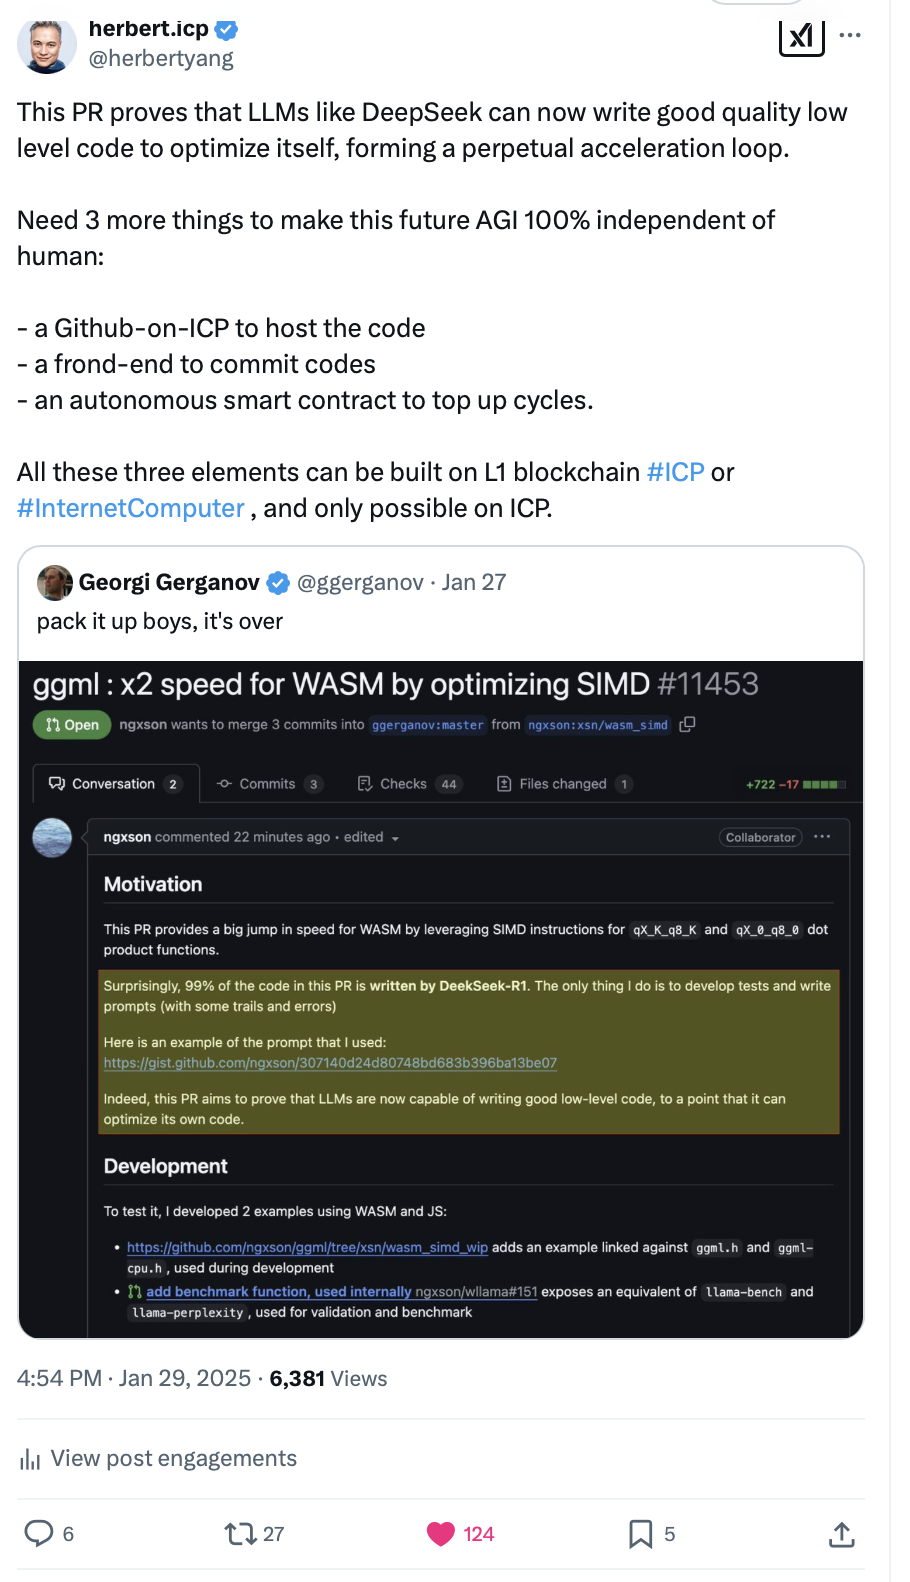The image size is (910, 1582).
Task: Open the #InternetComputer hashtag link
Action: point(131,508)
